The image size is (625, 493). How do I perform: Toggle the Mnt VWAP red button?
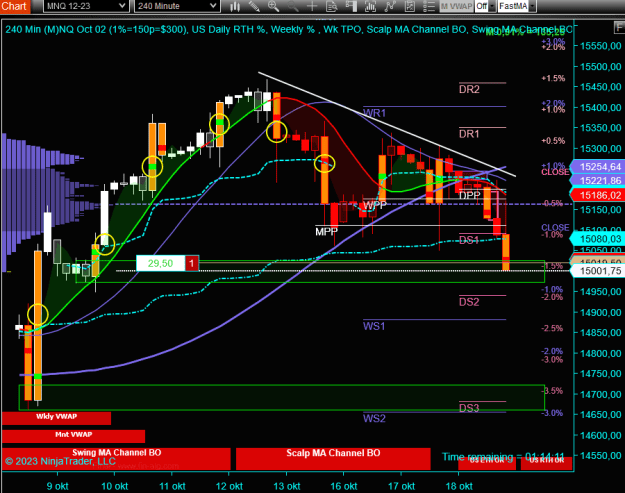click(73, 436)
